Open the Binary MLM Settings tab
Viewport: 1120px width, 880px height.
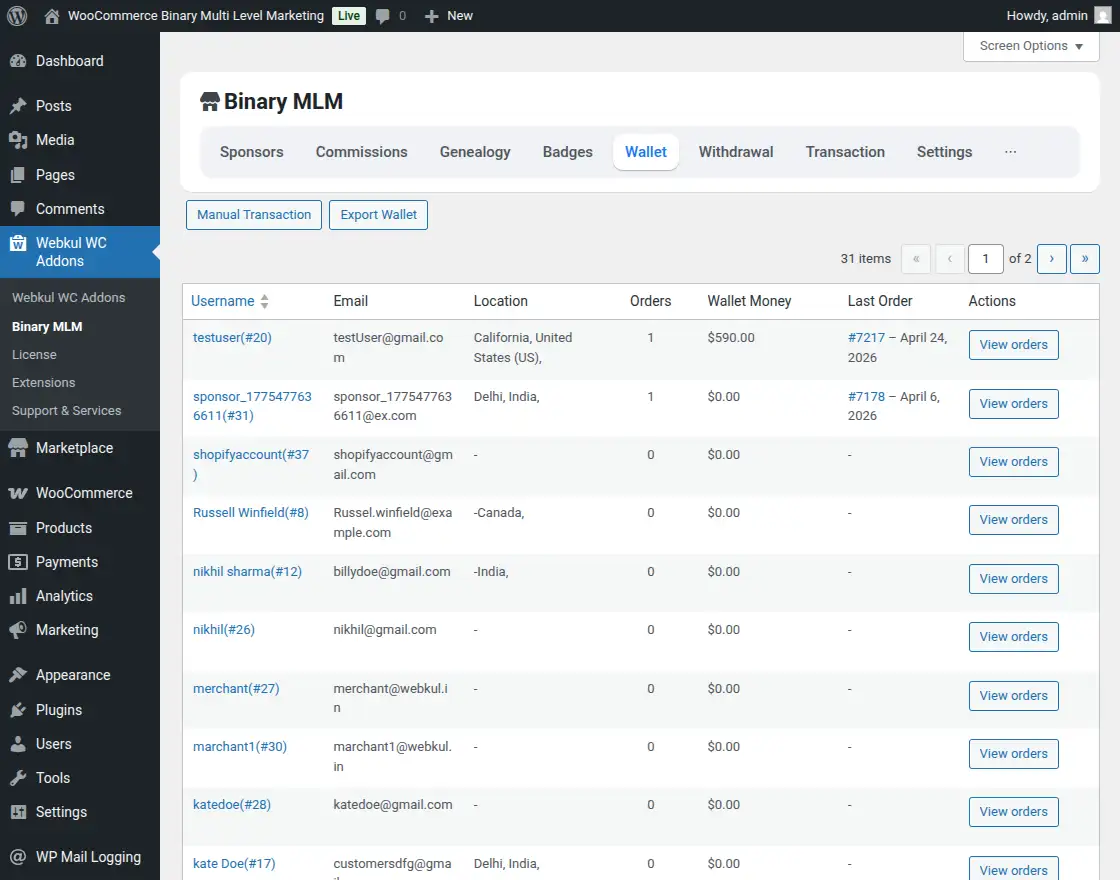(944, 152)
